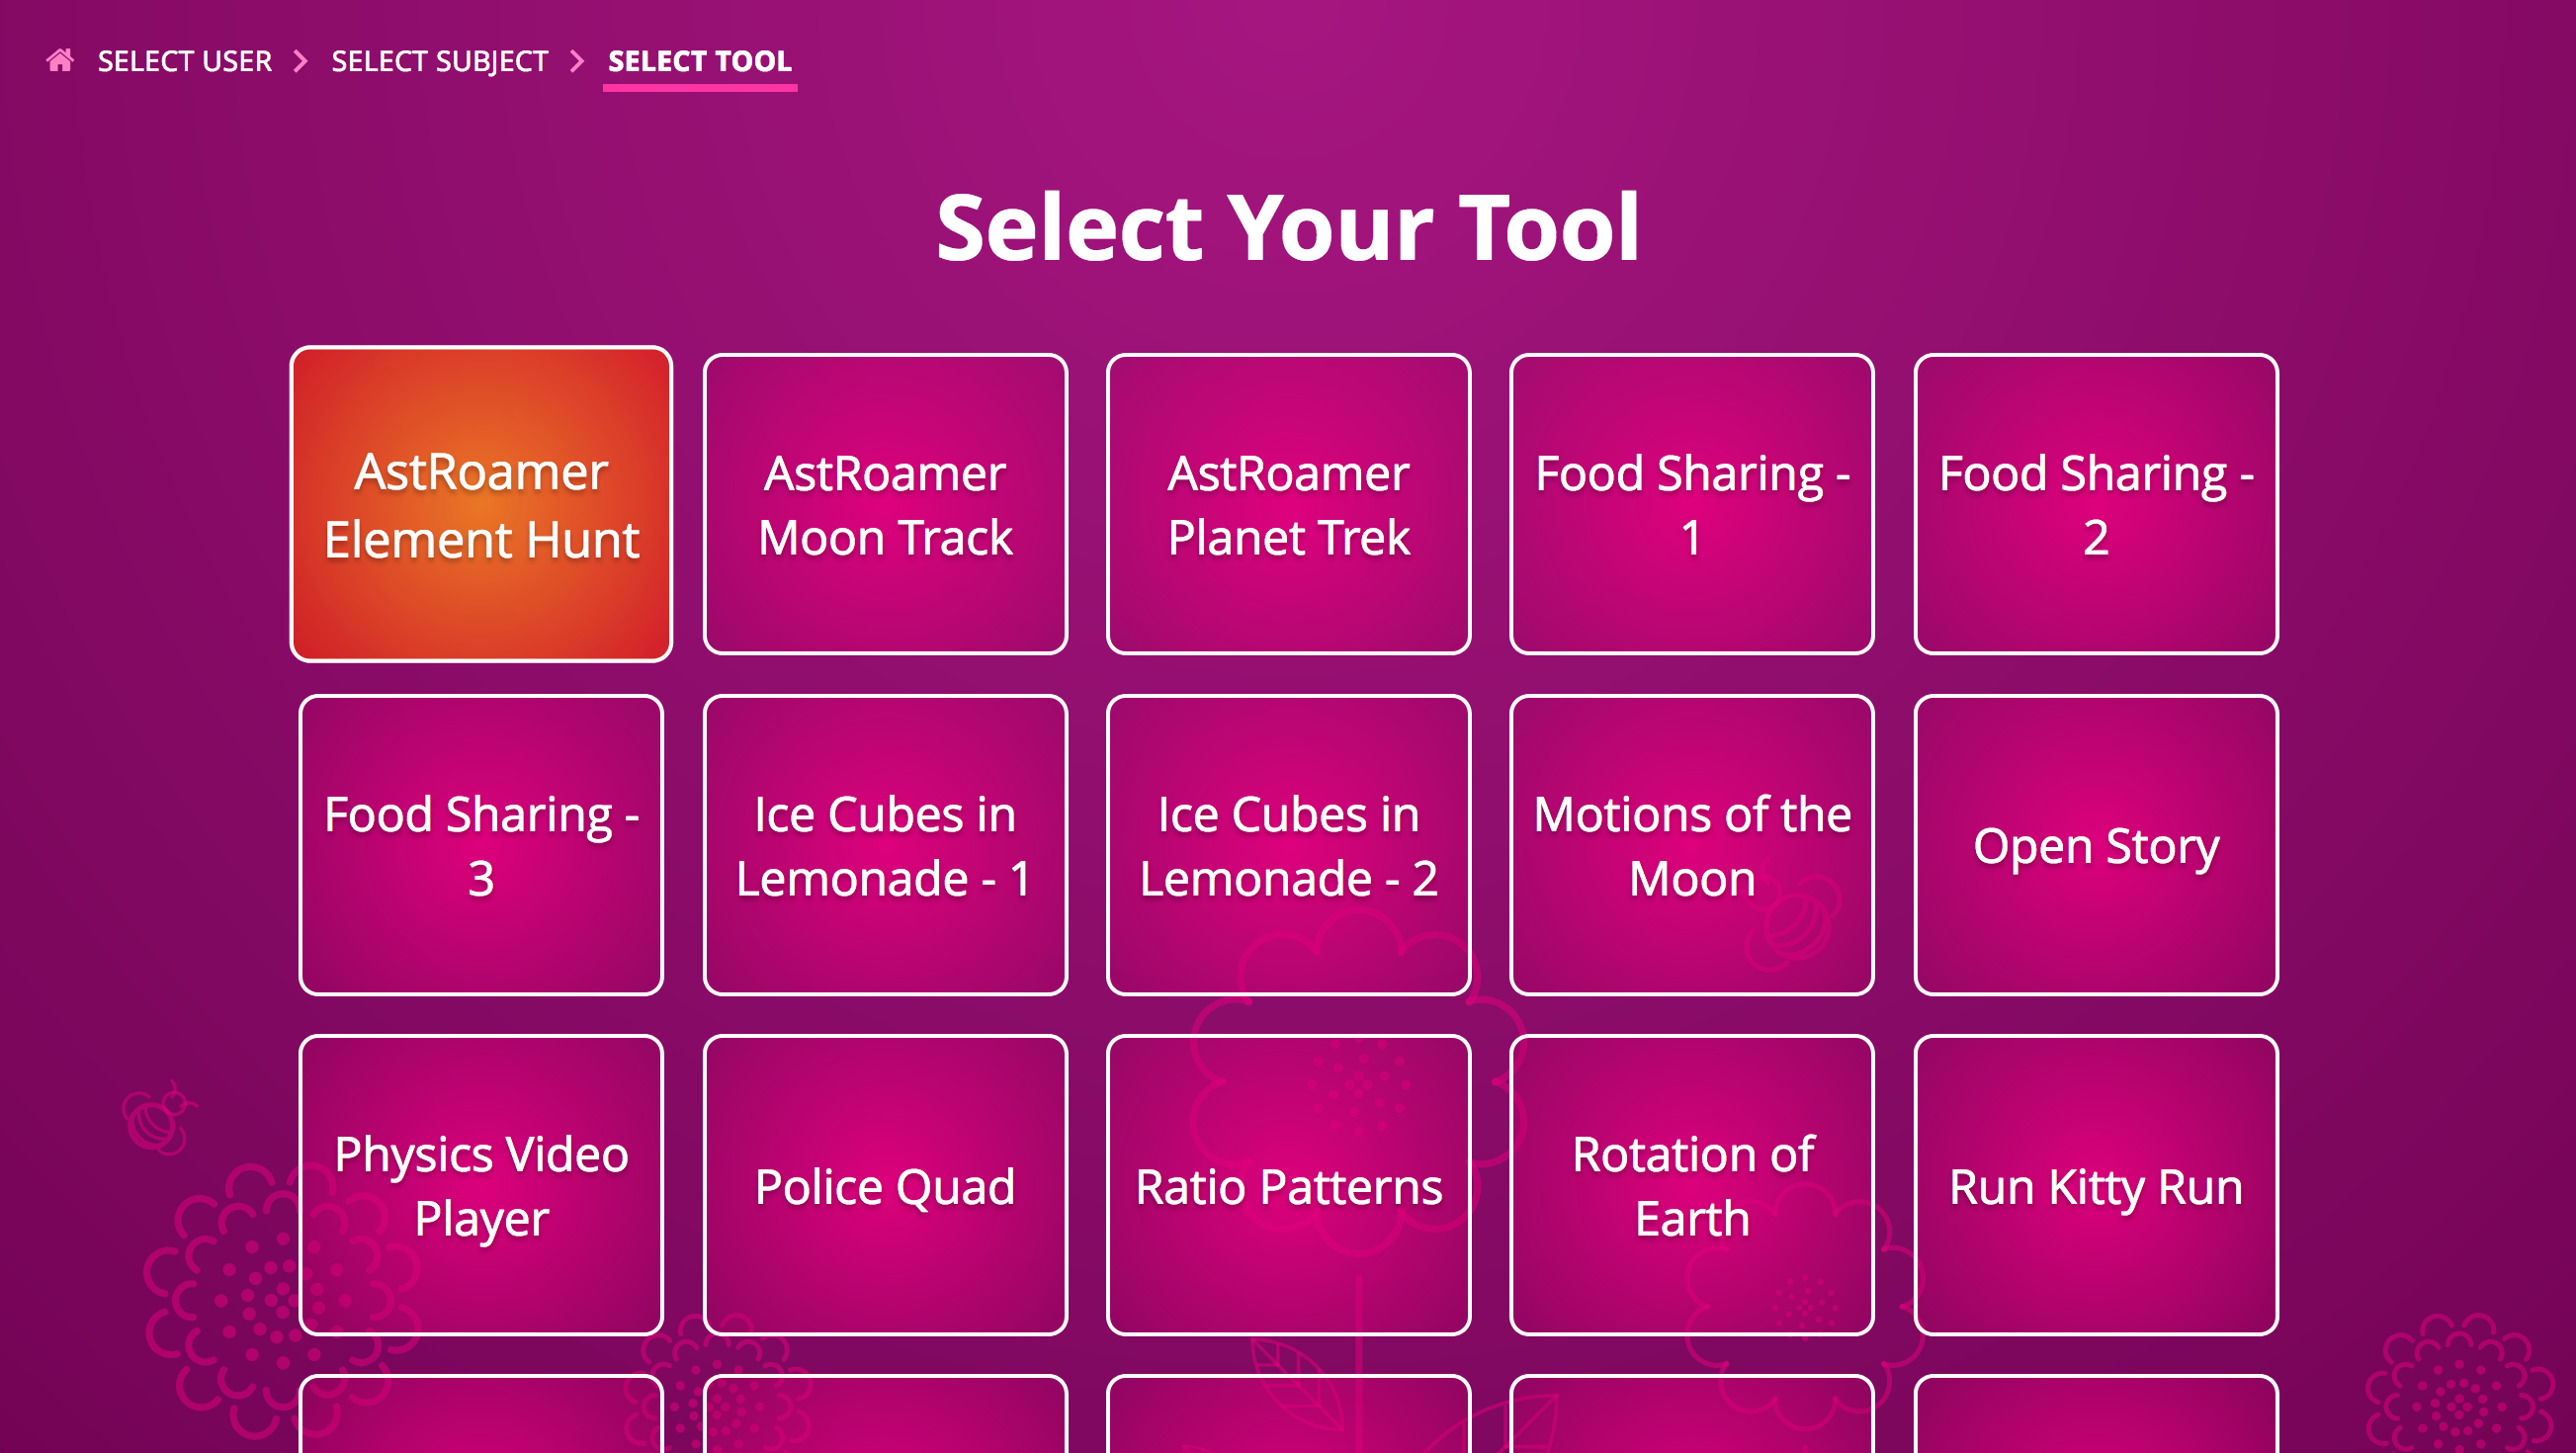Open Ice Cubes in Lemonade - 1
2576x1453 pixels.
[x=883, y=848]
